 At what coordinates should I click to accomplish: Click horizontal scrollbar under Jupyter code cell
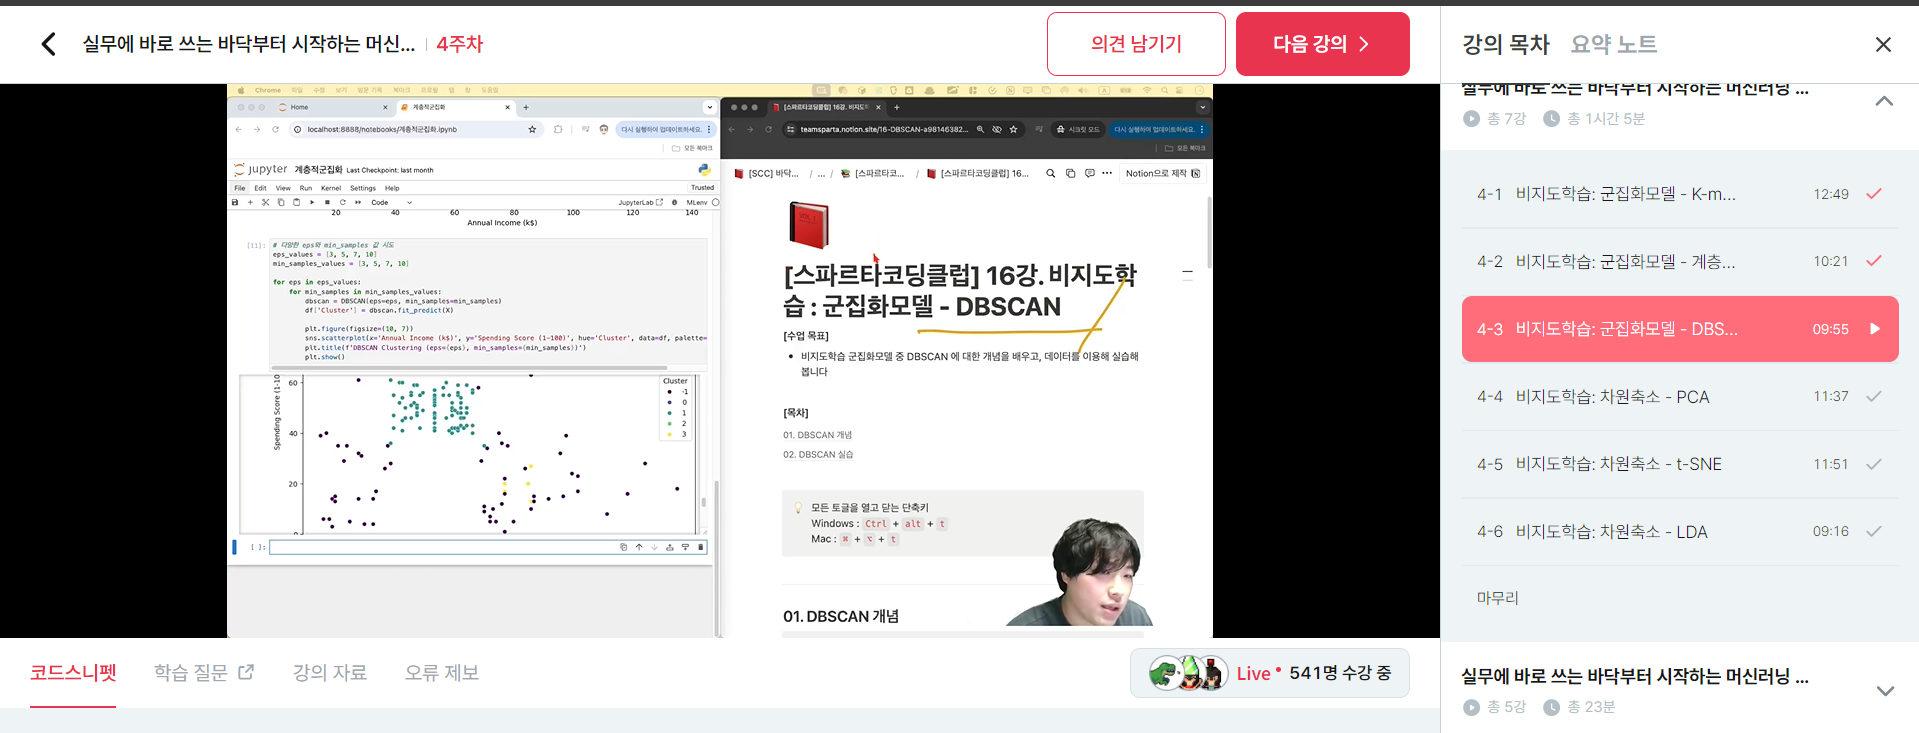470,367
